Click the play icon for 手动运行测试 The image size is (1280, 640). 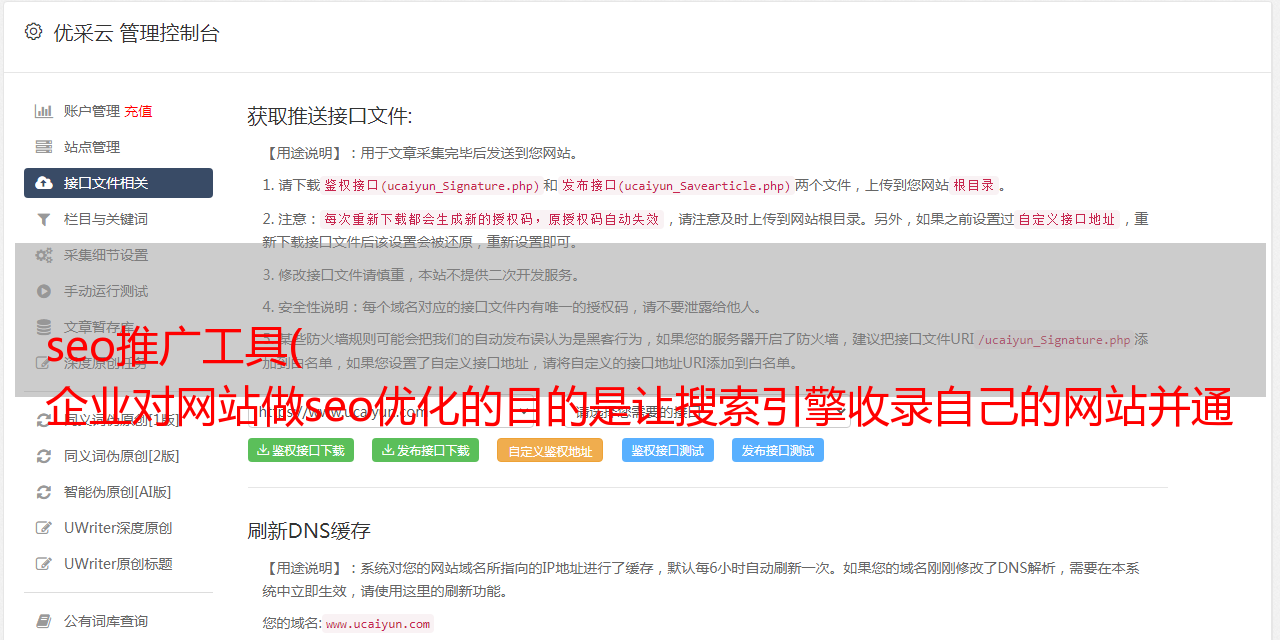[44, 291]
